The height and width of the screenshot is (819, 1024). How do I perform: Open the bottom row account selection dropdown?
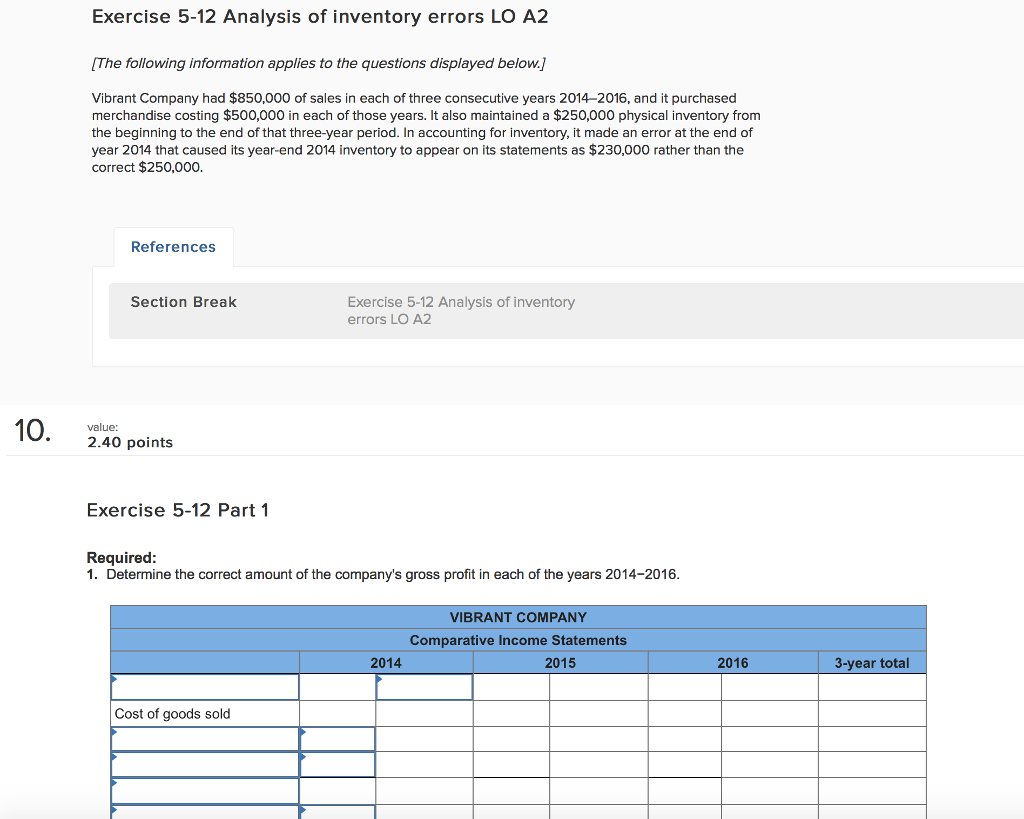[x=204, y=812]
